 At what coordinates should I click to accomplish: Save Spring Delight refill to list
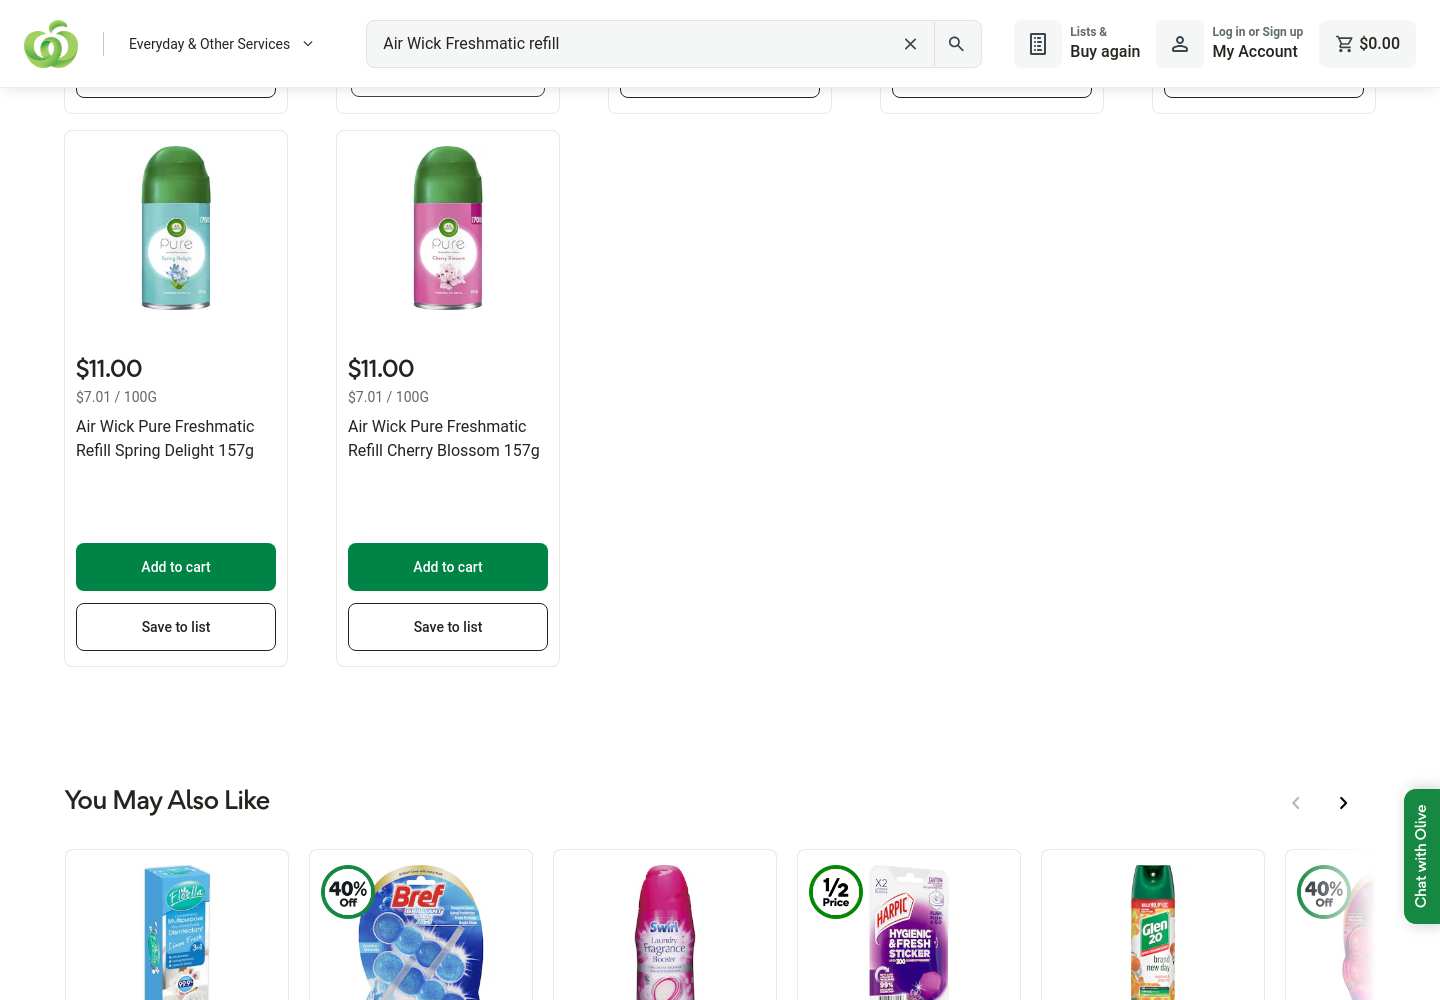(x=176, y=627)
